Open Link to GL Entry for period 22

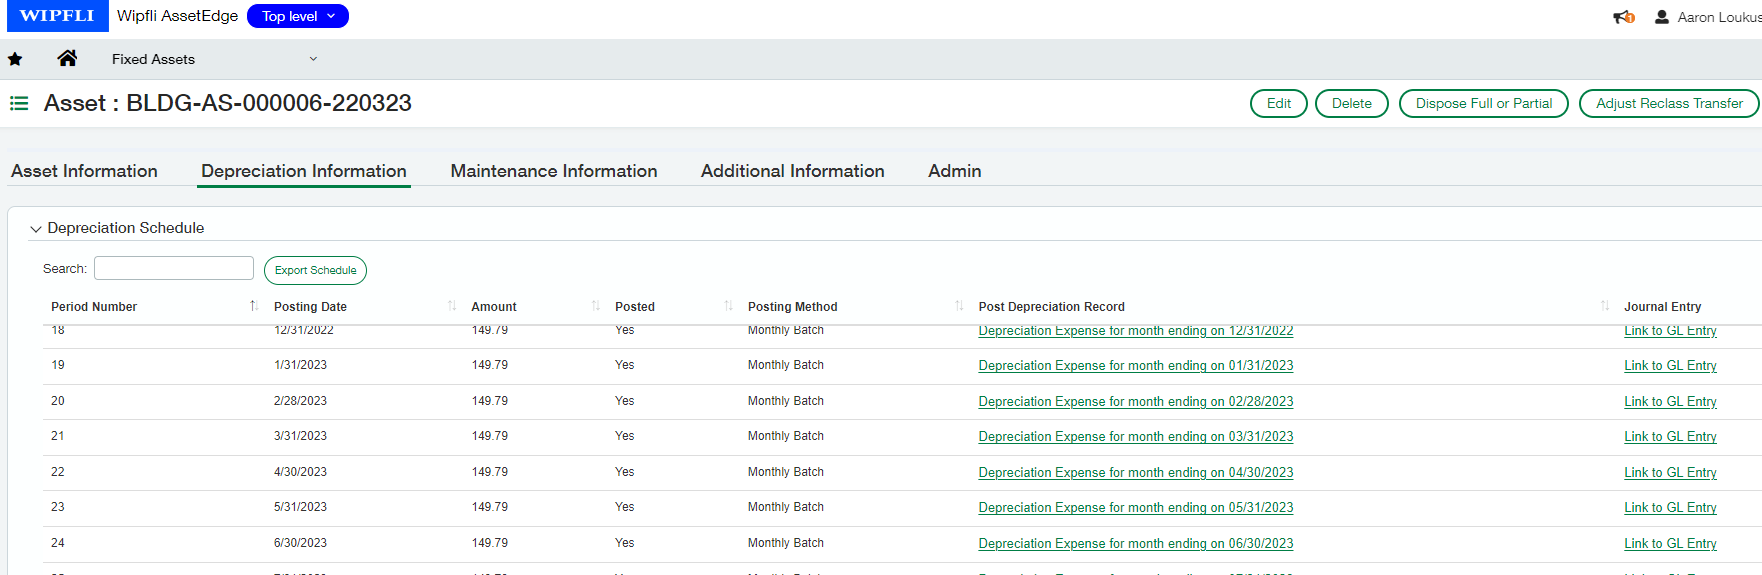[x=1669, y=472]
